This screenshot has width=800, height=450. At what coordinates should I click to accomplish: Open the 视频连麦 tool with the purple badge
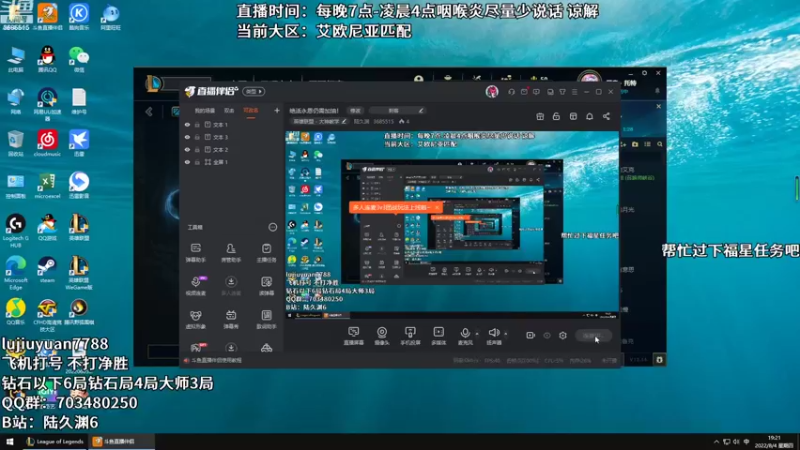pyautogui.click(x=195, y=286)
